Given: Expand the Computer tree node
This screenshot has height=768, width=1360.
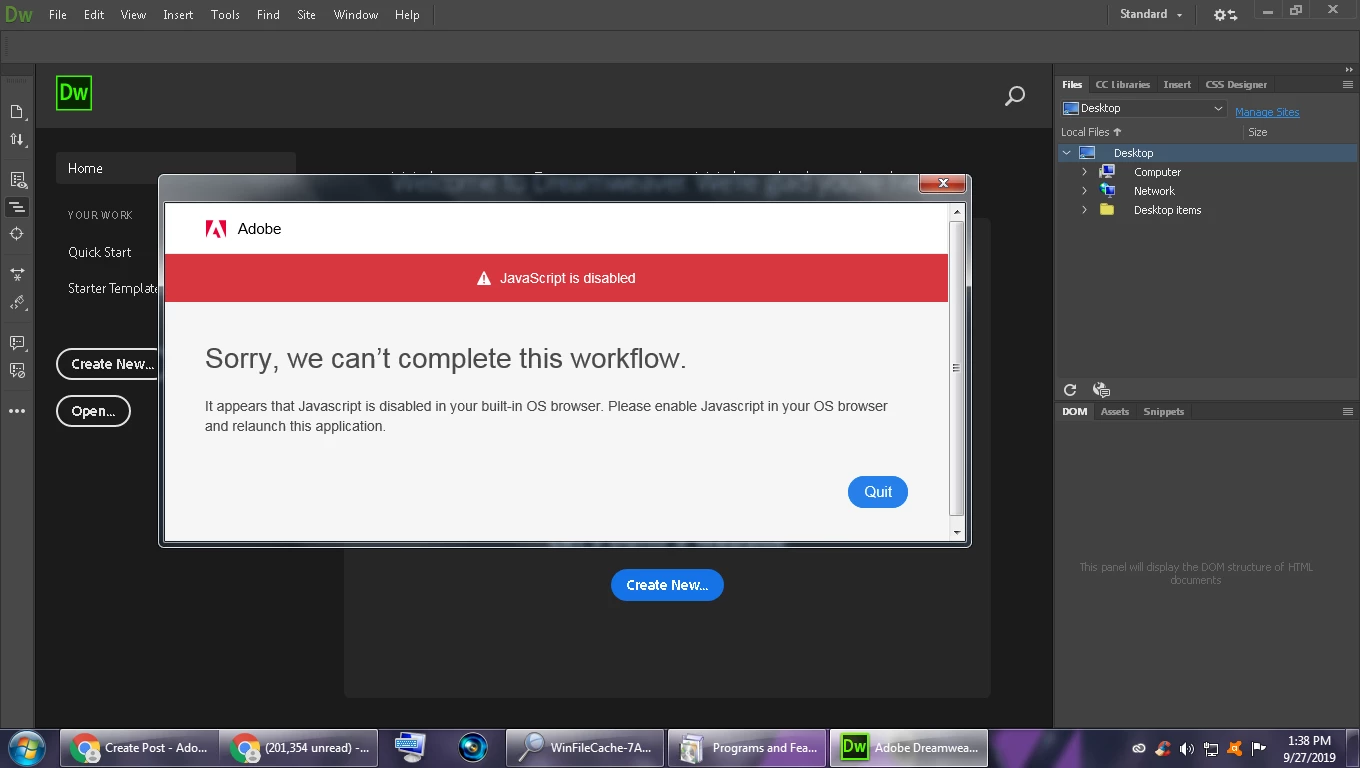Looking at the screenshot, I should coord(1084,172).
